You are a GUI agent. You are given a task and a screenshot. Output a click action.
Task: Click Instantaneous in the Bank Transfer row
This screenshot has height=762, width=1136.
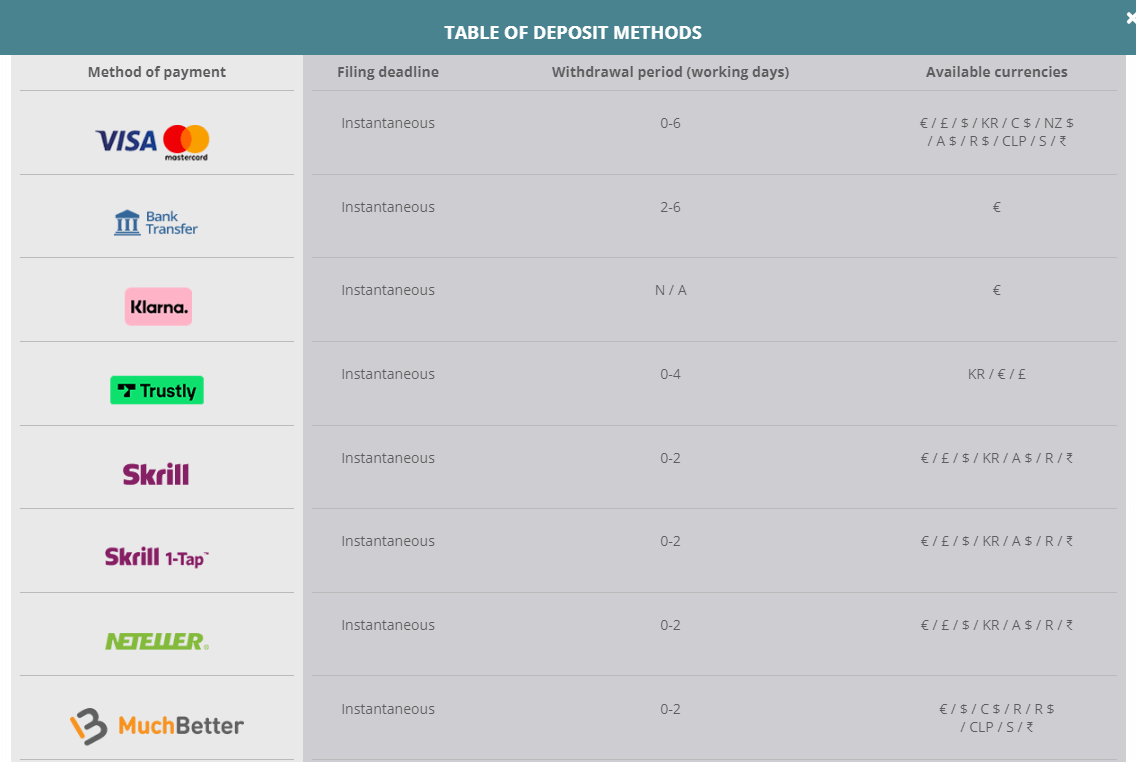[x=388, y=207]
